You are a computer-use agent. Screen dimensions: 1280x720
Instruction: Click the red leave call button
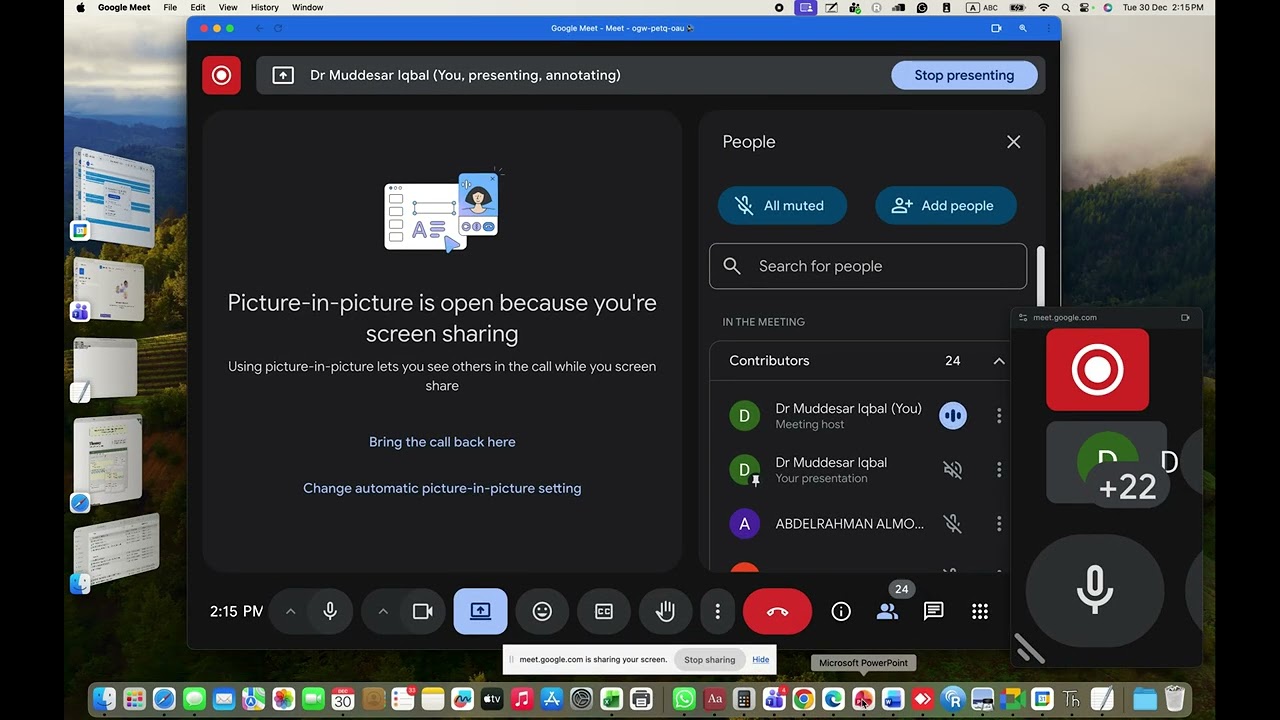[x=777, y=611]
